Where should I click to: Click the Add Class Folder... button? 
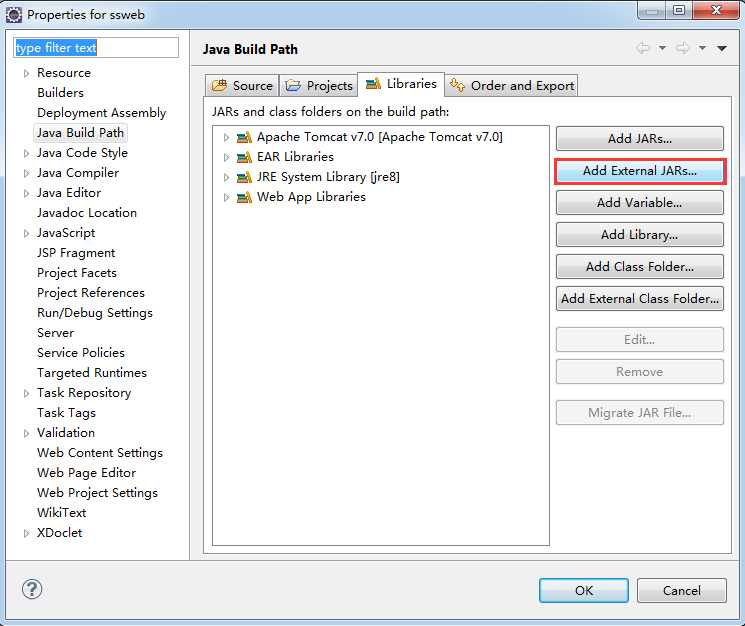640,266
